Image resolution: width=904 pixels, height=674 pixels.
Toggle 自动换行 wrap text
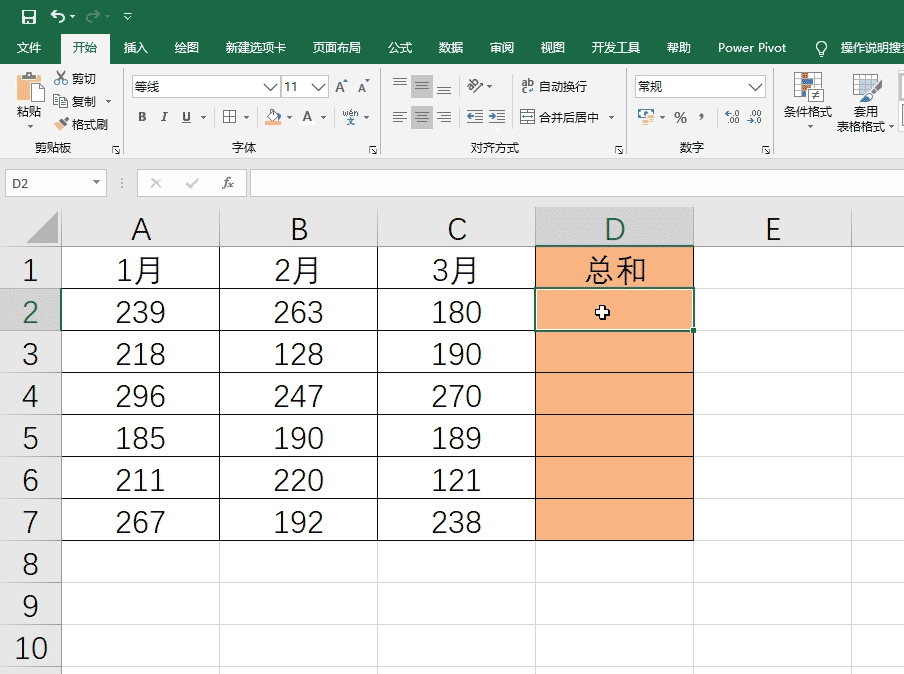click(553, 86)
